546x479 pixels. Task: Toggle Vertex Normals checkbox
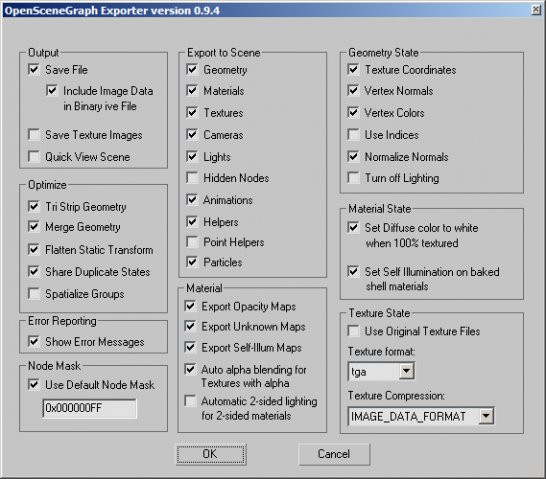point(353,91)
